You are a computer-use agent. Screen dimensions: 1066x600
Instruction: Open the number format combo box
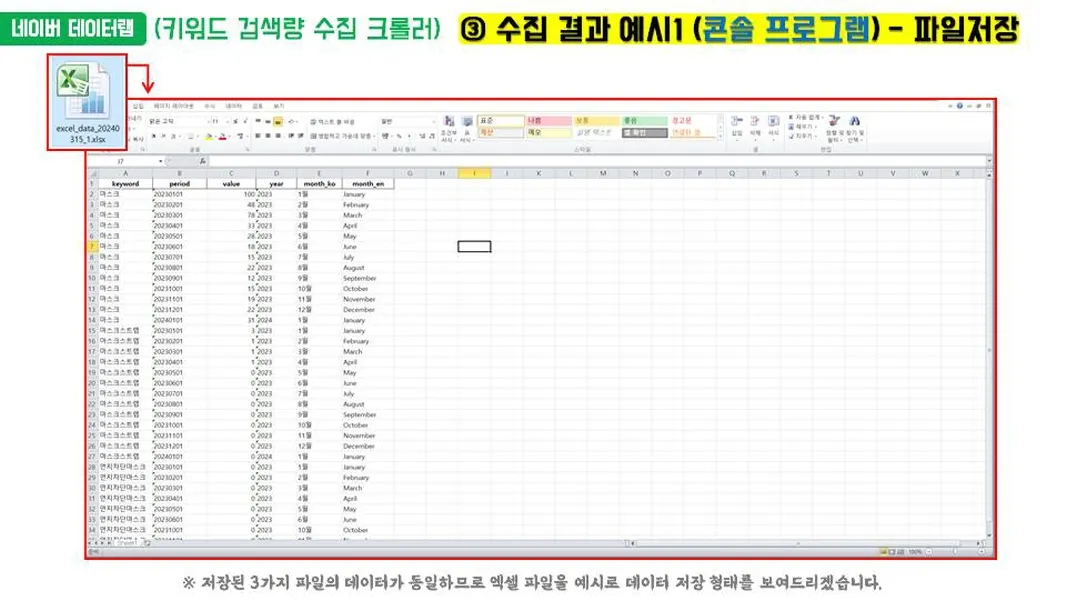click(408, 121)
